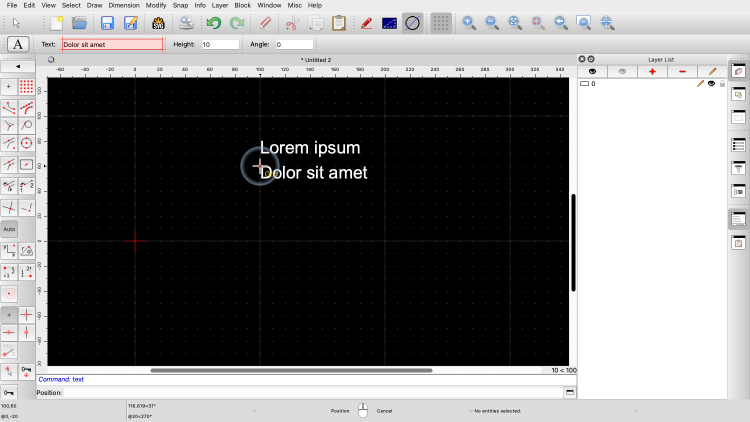750x422 pixels.
Task: Click the Text input field
Action: 113,44
